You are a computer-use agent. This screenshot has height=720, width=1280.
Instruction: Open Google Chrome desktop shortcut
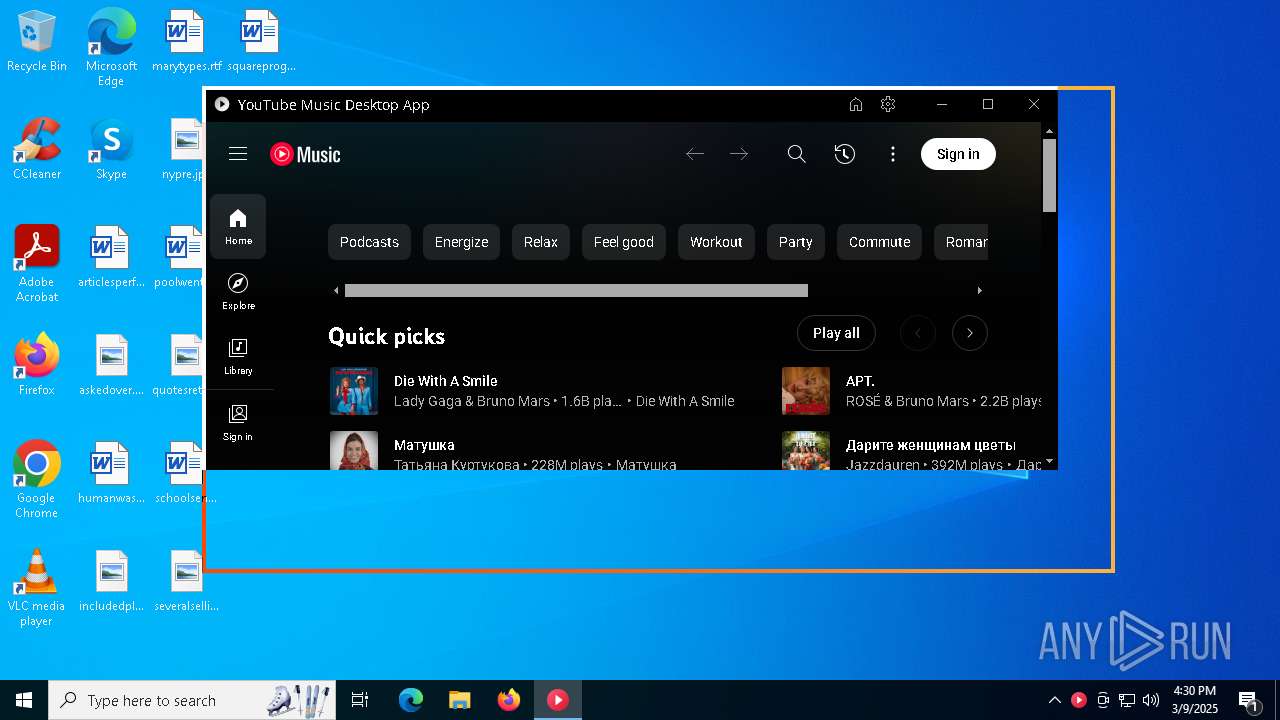pos(37,480)
